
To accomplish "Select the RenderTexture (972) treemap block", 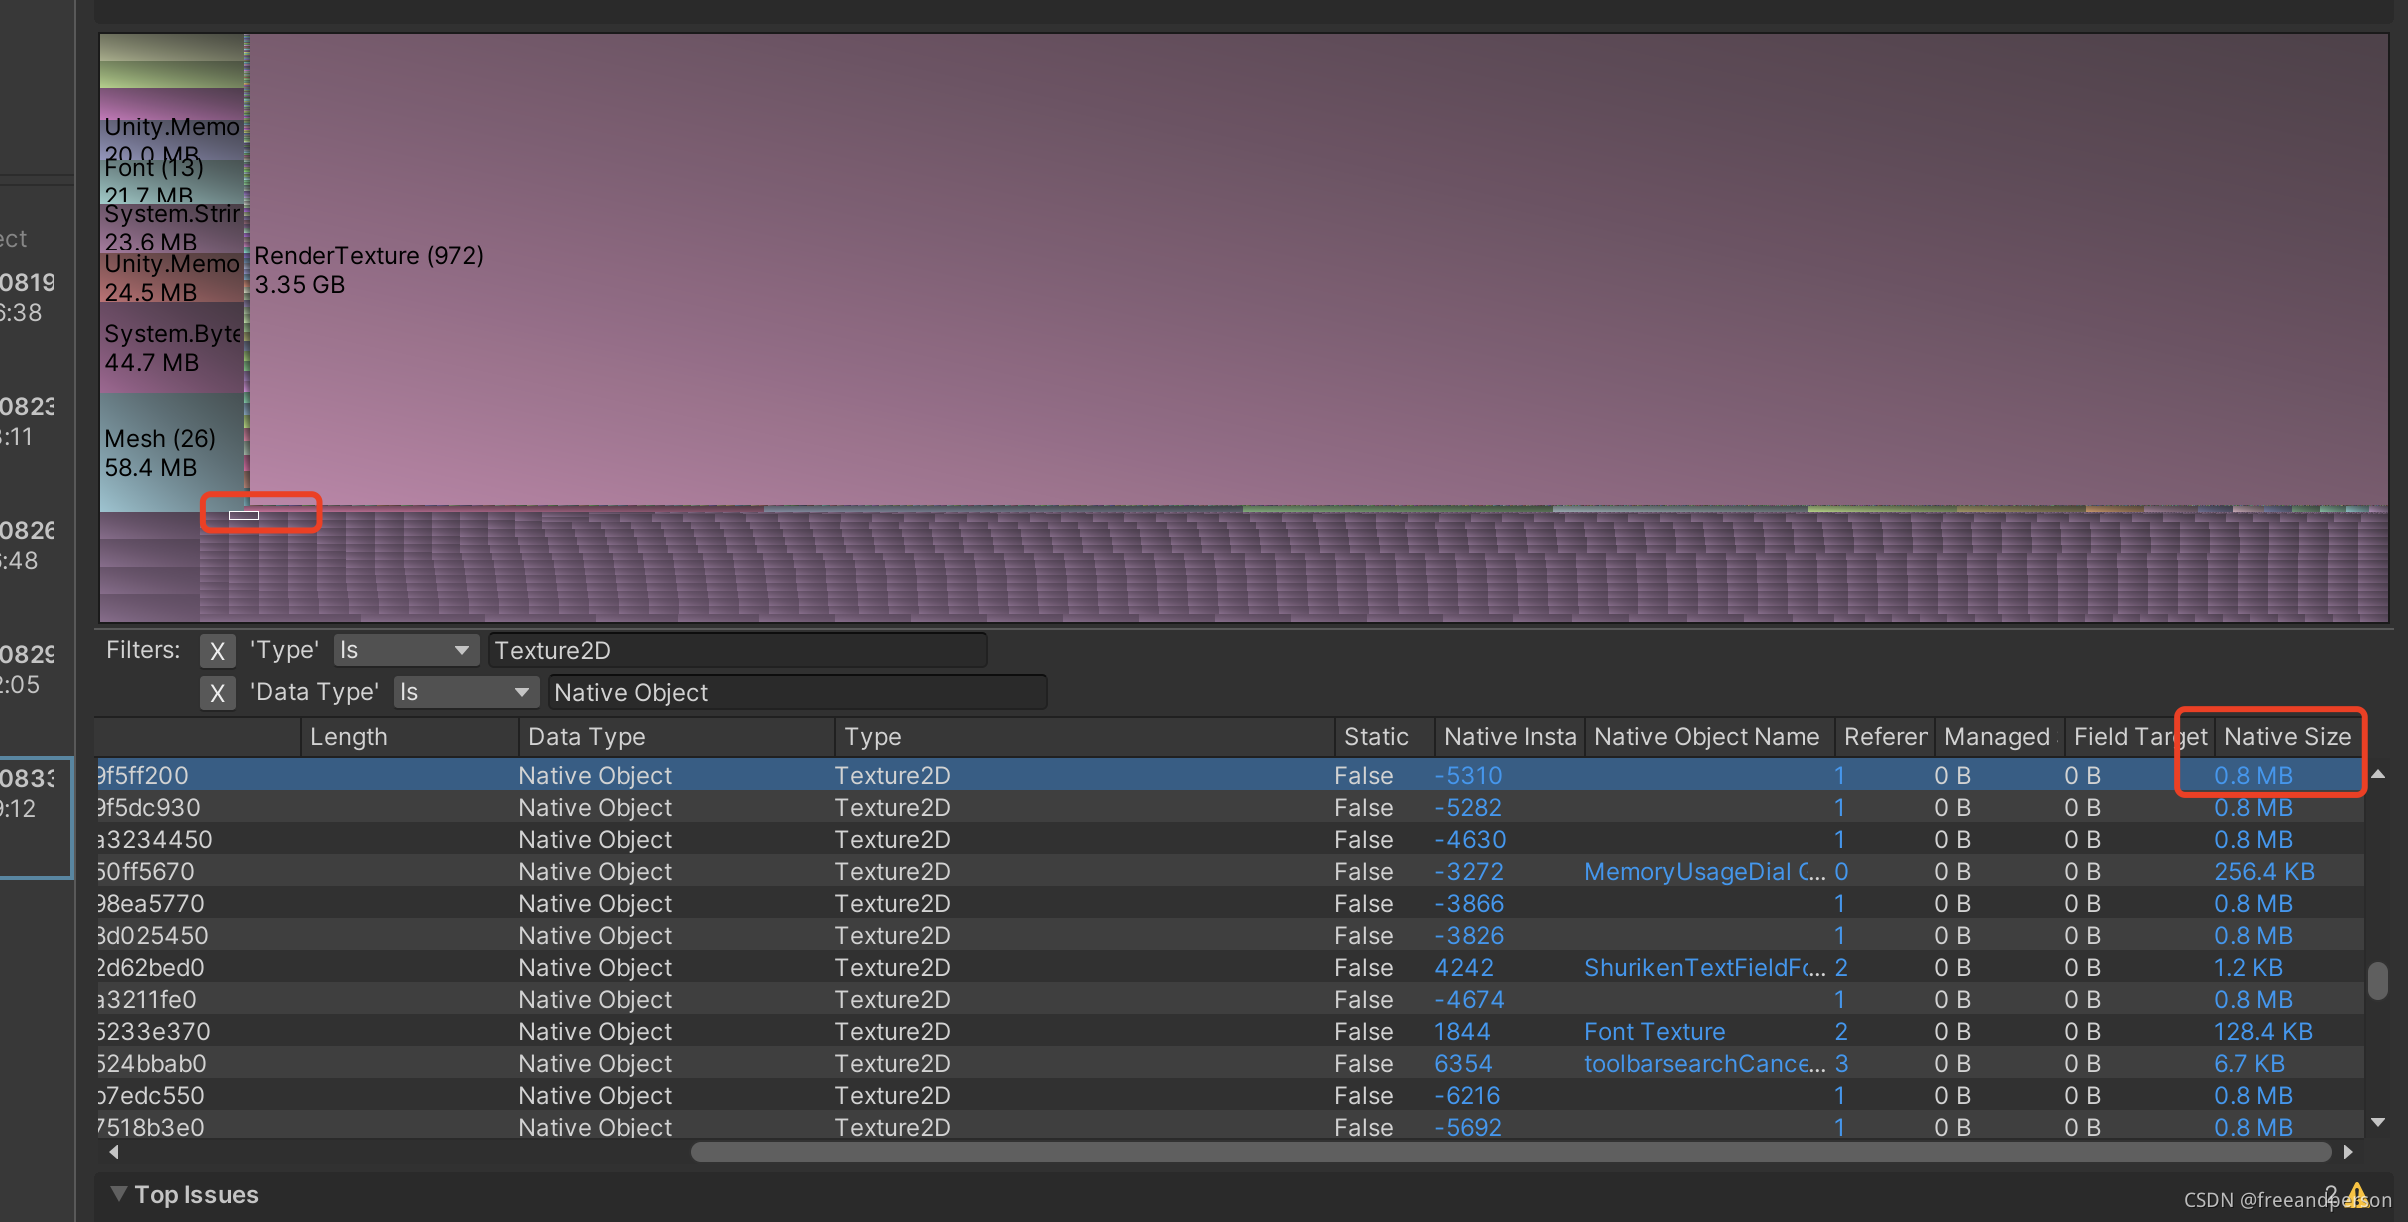I will (1300, 270).
